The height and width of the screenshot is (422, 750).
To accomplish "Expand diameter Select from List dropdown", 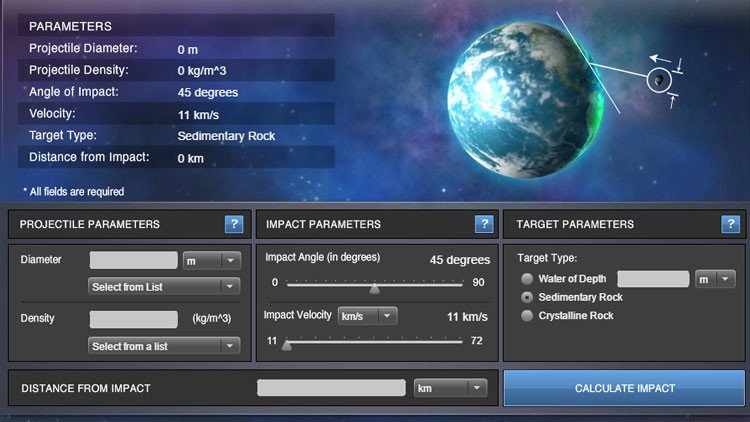I will tap(164, 287).
